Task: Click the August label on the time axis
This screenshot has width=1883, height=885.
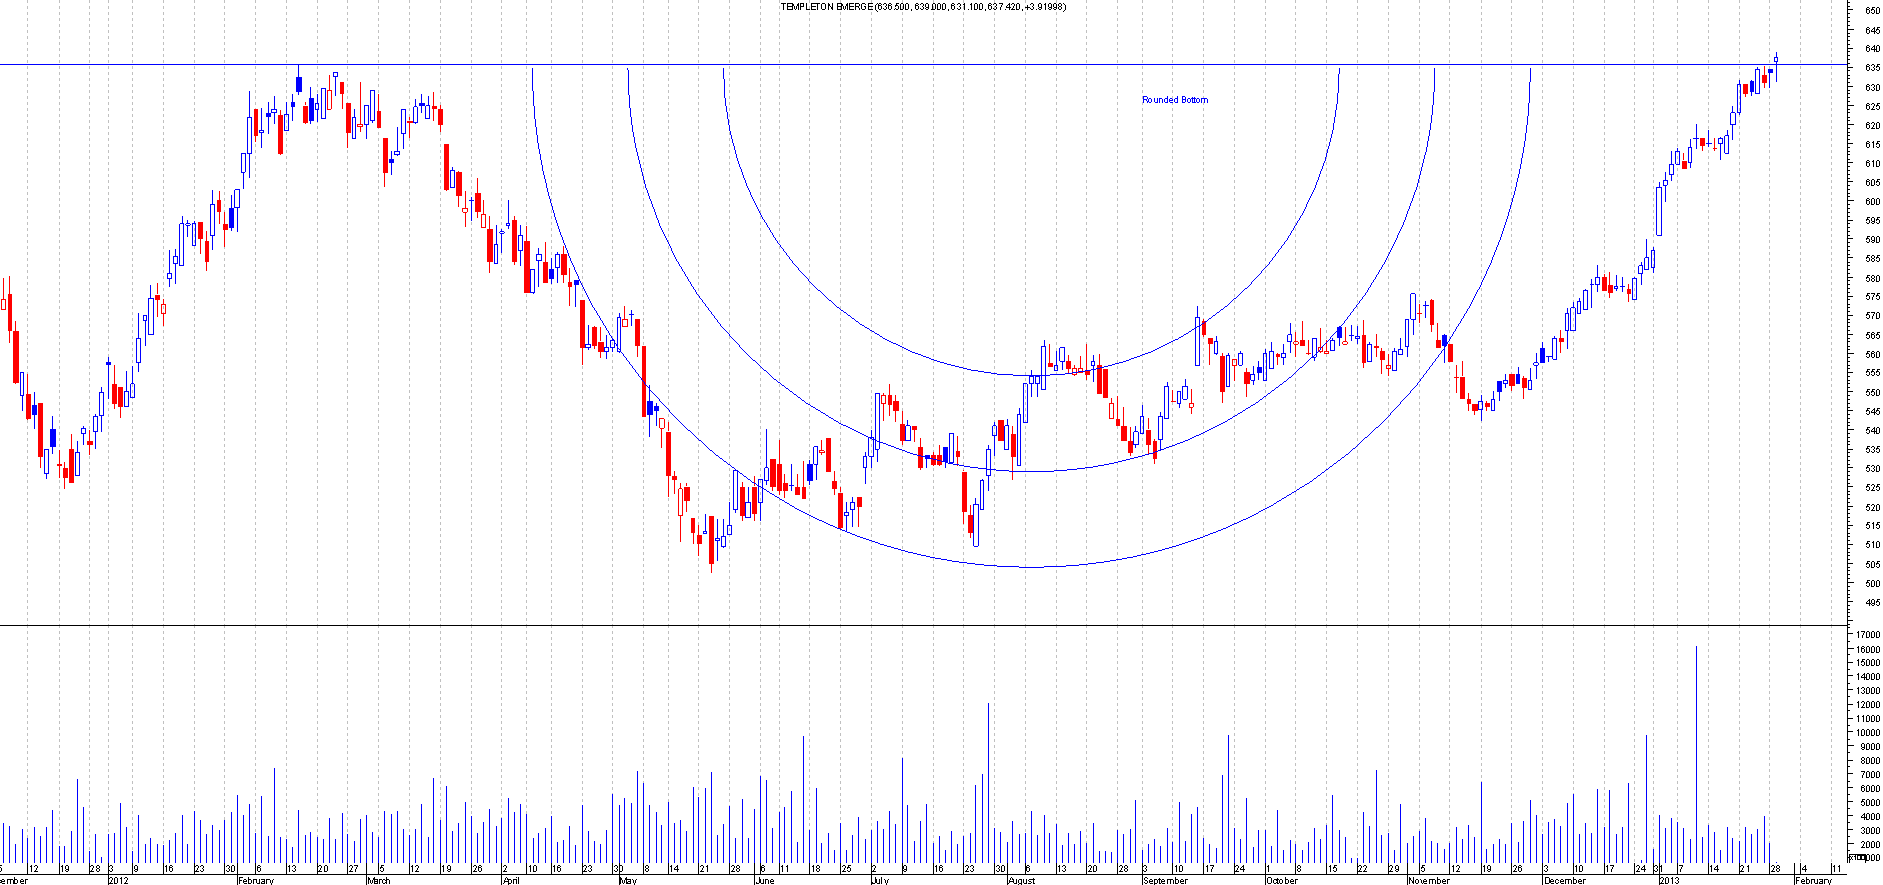Action: 1021,881
